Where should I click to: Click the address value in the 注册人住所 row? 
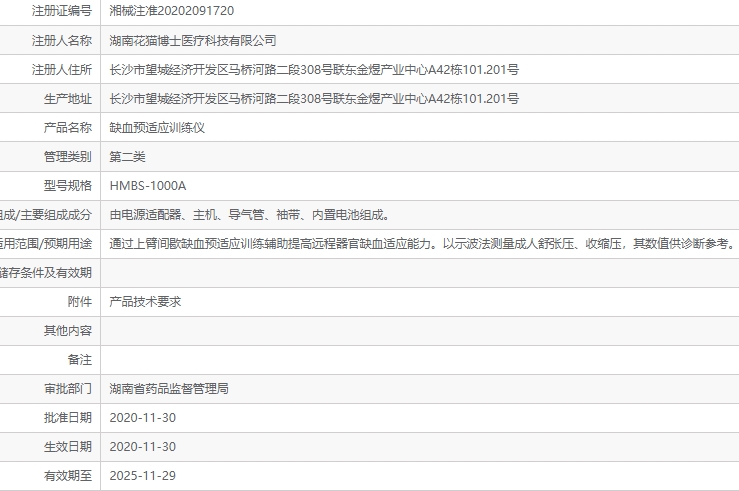tap(314, 70)
